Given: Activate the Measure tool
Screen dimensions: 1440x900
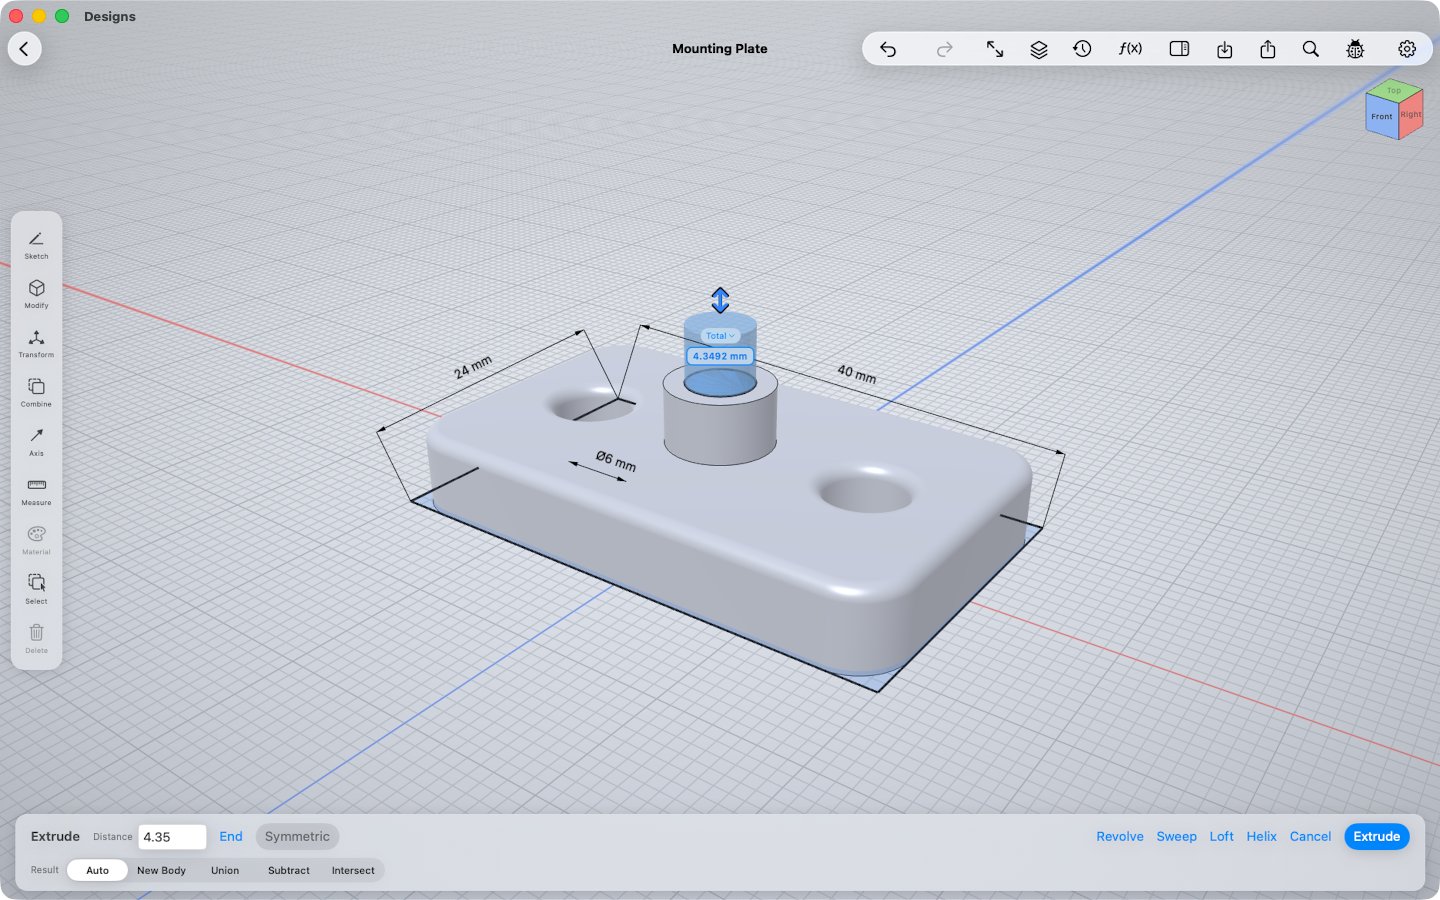Looking at the screenshot, I should pos(36,491).
